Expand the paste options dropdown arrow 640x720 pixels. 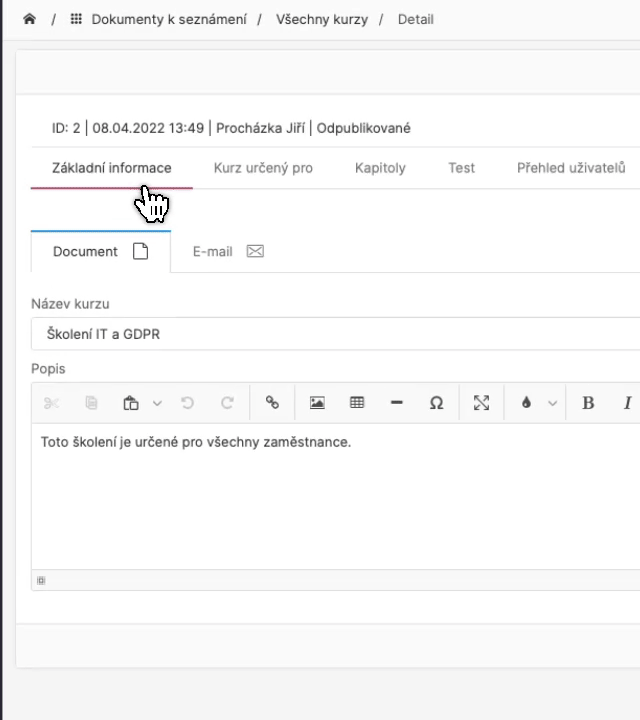coord(157,403)
